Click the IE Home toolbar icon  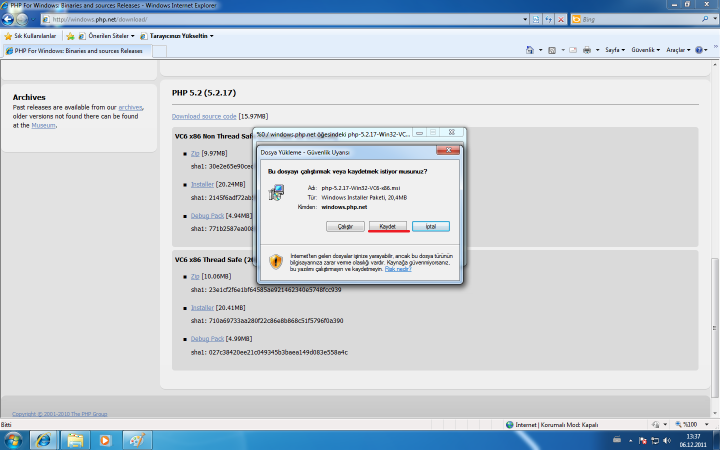[x=527, y=50]
